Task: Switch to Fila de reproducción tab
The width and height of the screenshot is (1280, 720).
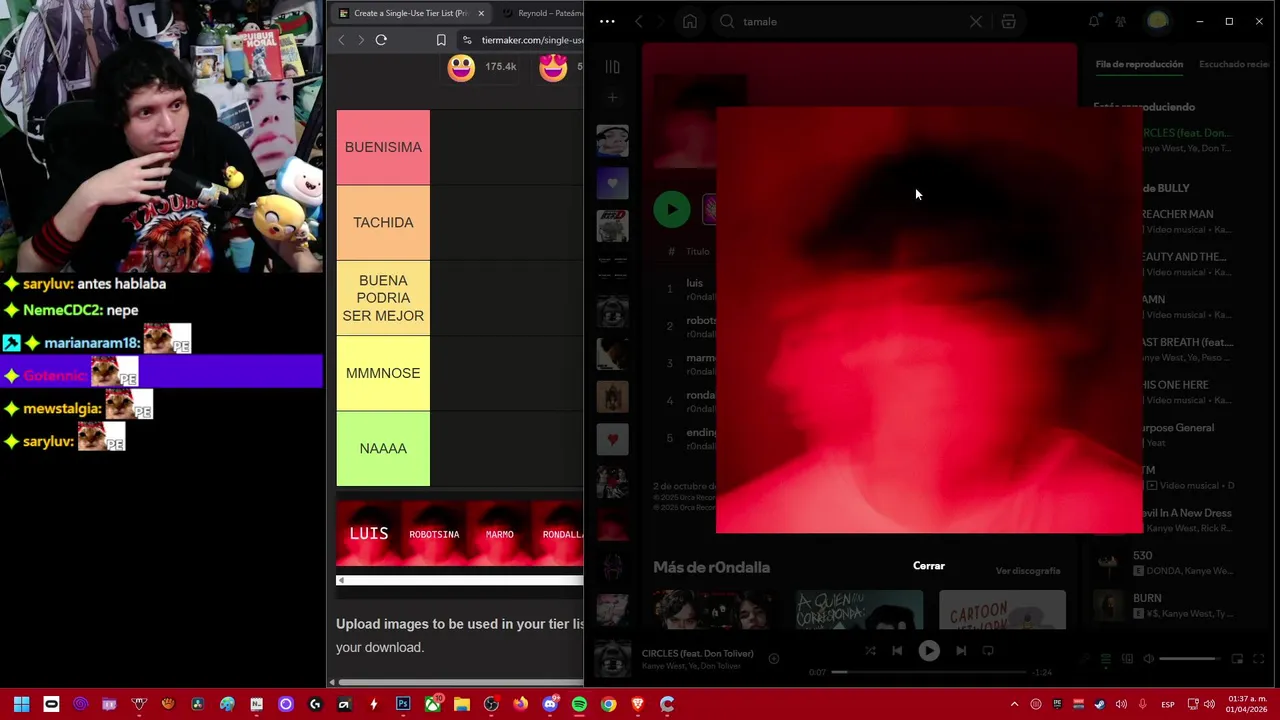Action: point(1139,64)
